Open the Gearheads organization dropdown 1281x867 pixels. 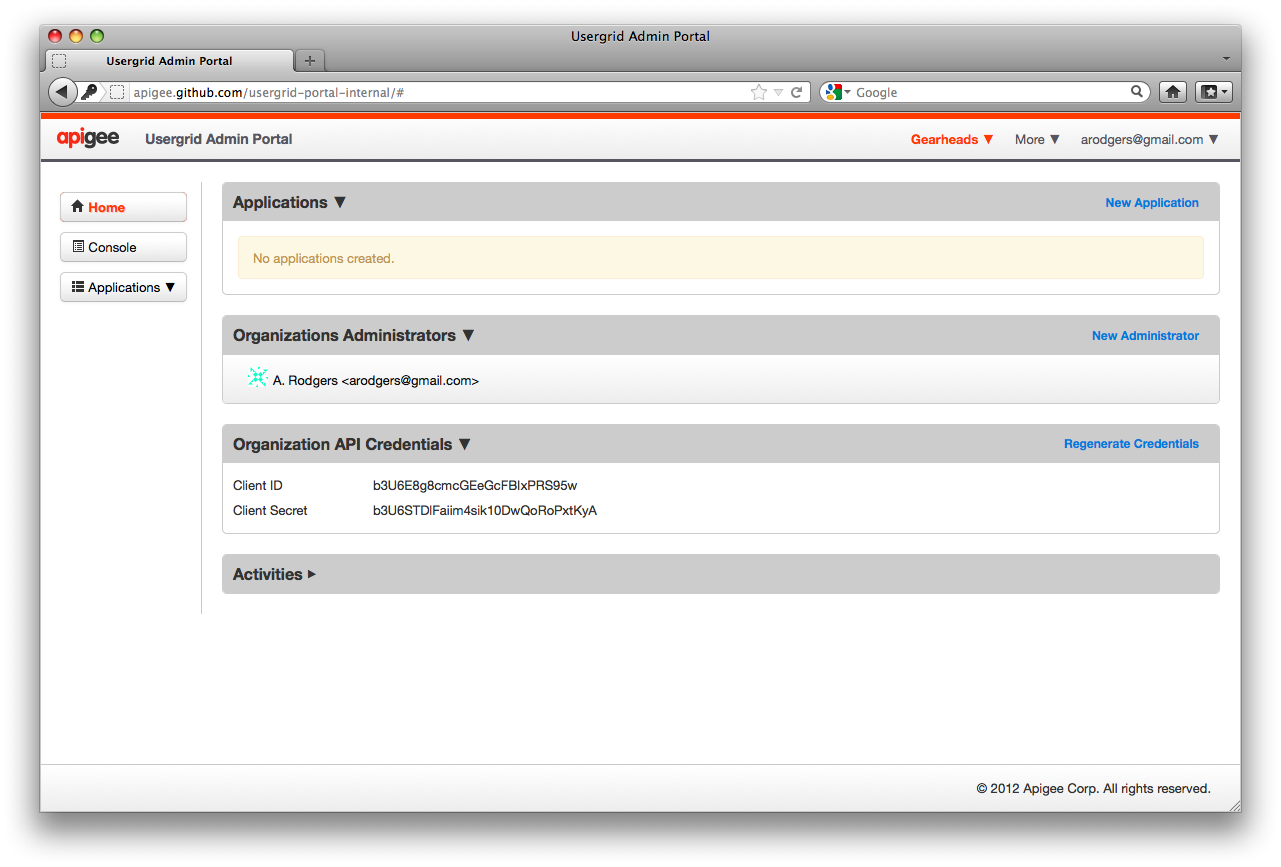pyautogui.click(x=952, y=140)
